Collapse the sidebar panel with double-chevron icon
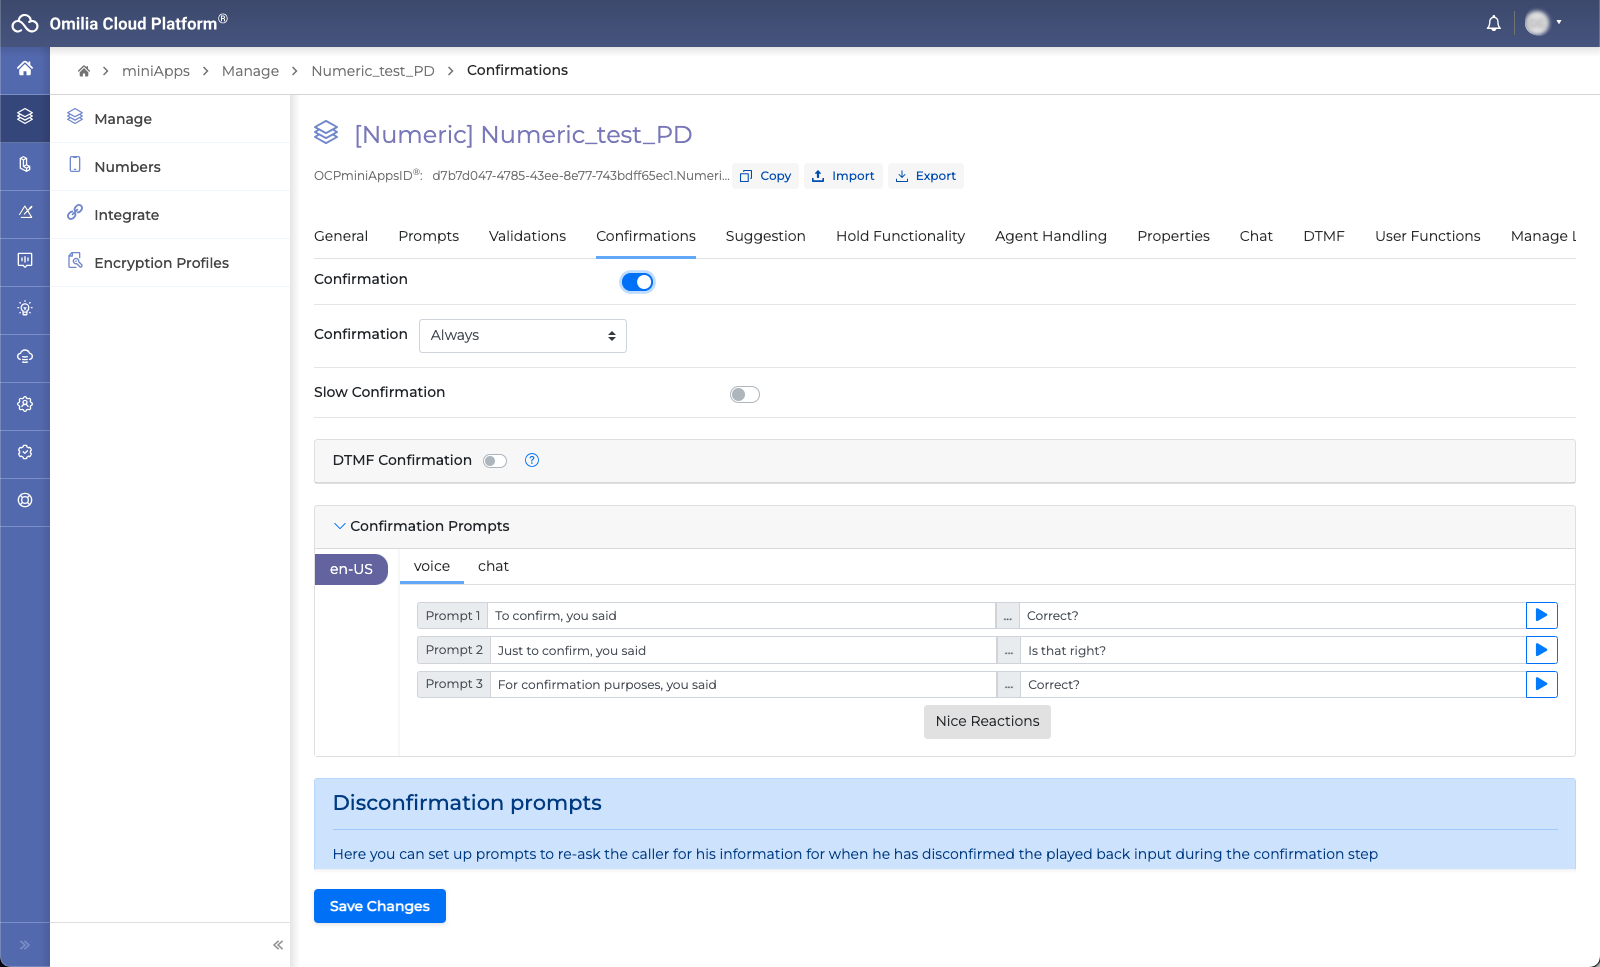This screenshot has width=1600, height=967. (x=278, y=945)
